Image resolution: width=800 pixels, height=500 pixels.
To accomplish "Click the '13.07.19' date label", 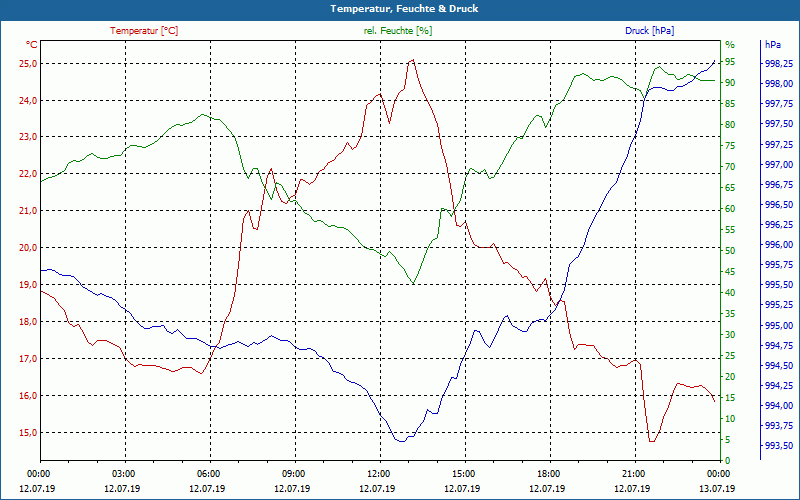I will 717,489.
